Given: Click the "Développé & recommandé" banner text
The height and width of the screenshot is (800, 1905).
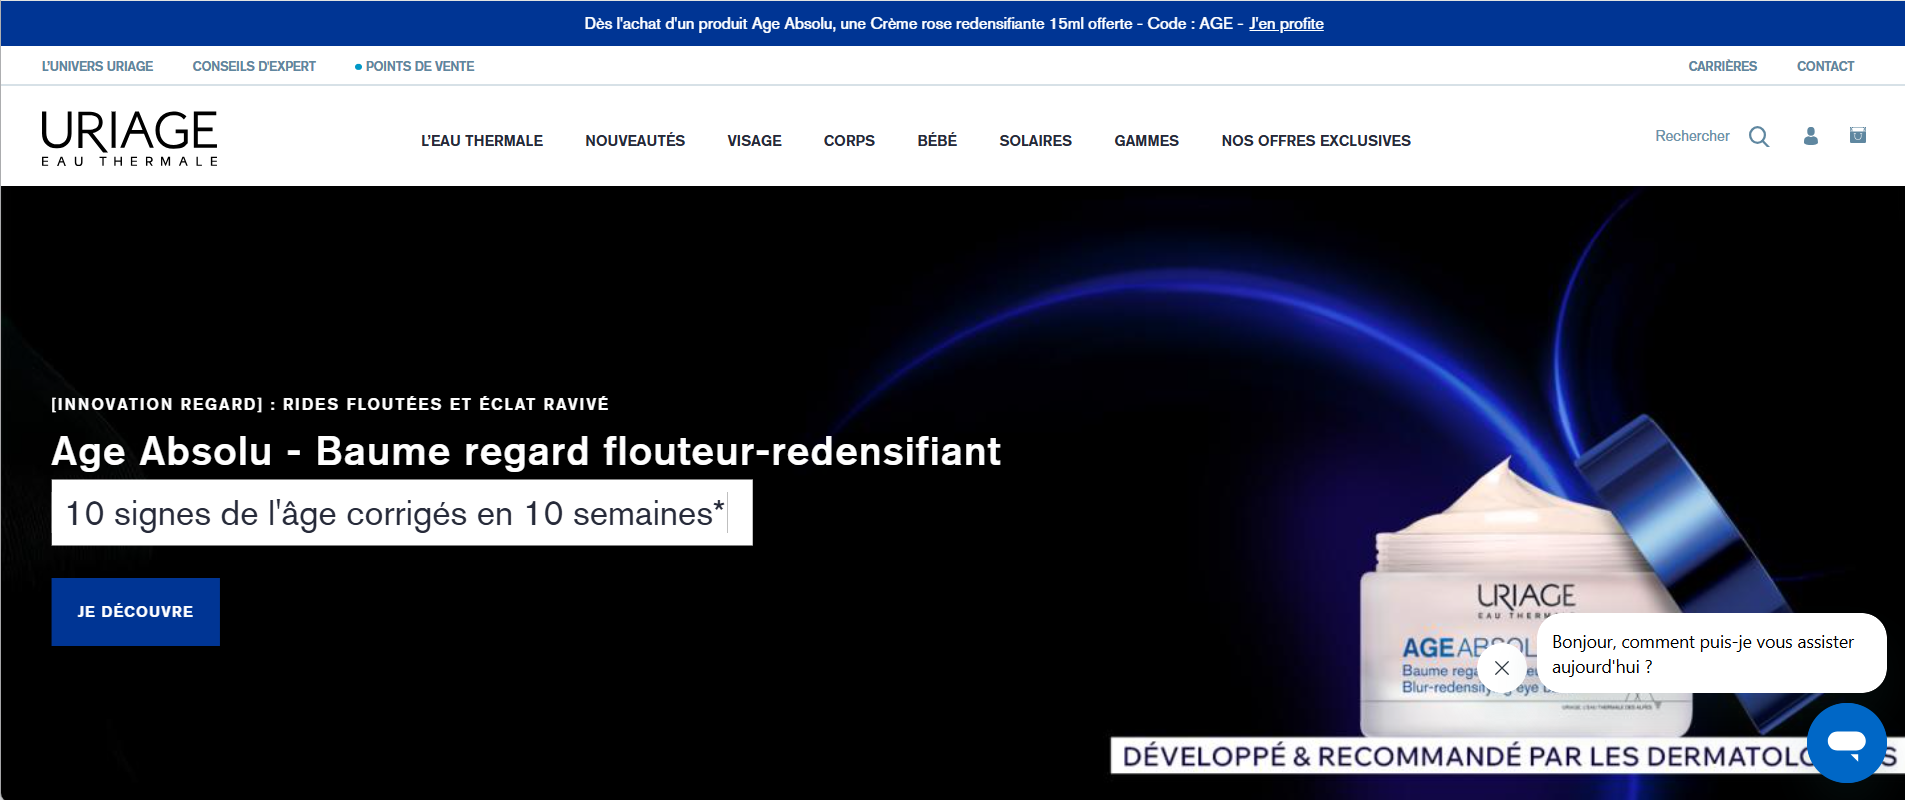Looking at the screenshot, I should [1508, 756].
